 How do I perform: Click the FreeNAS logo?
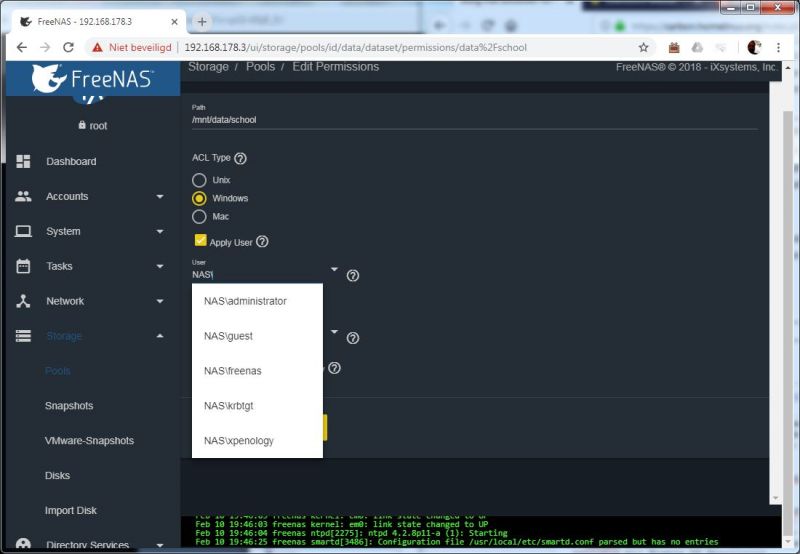point(92,79)
